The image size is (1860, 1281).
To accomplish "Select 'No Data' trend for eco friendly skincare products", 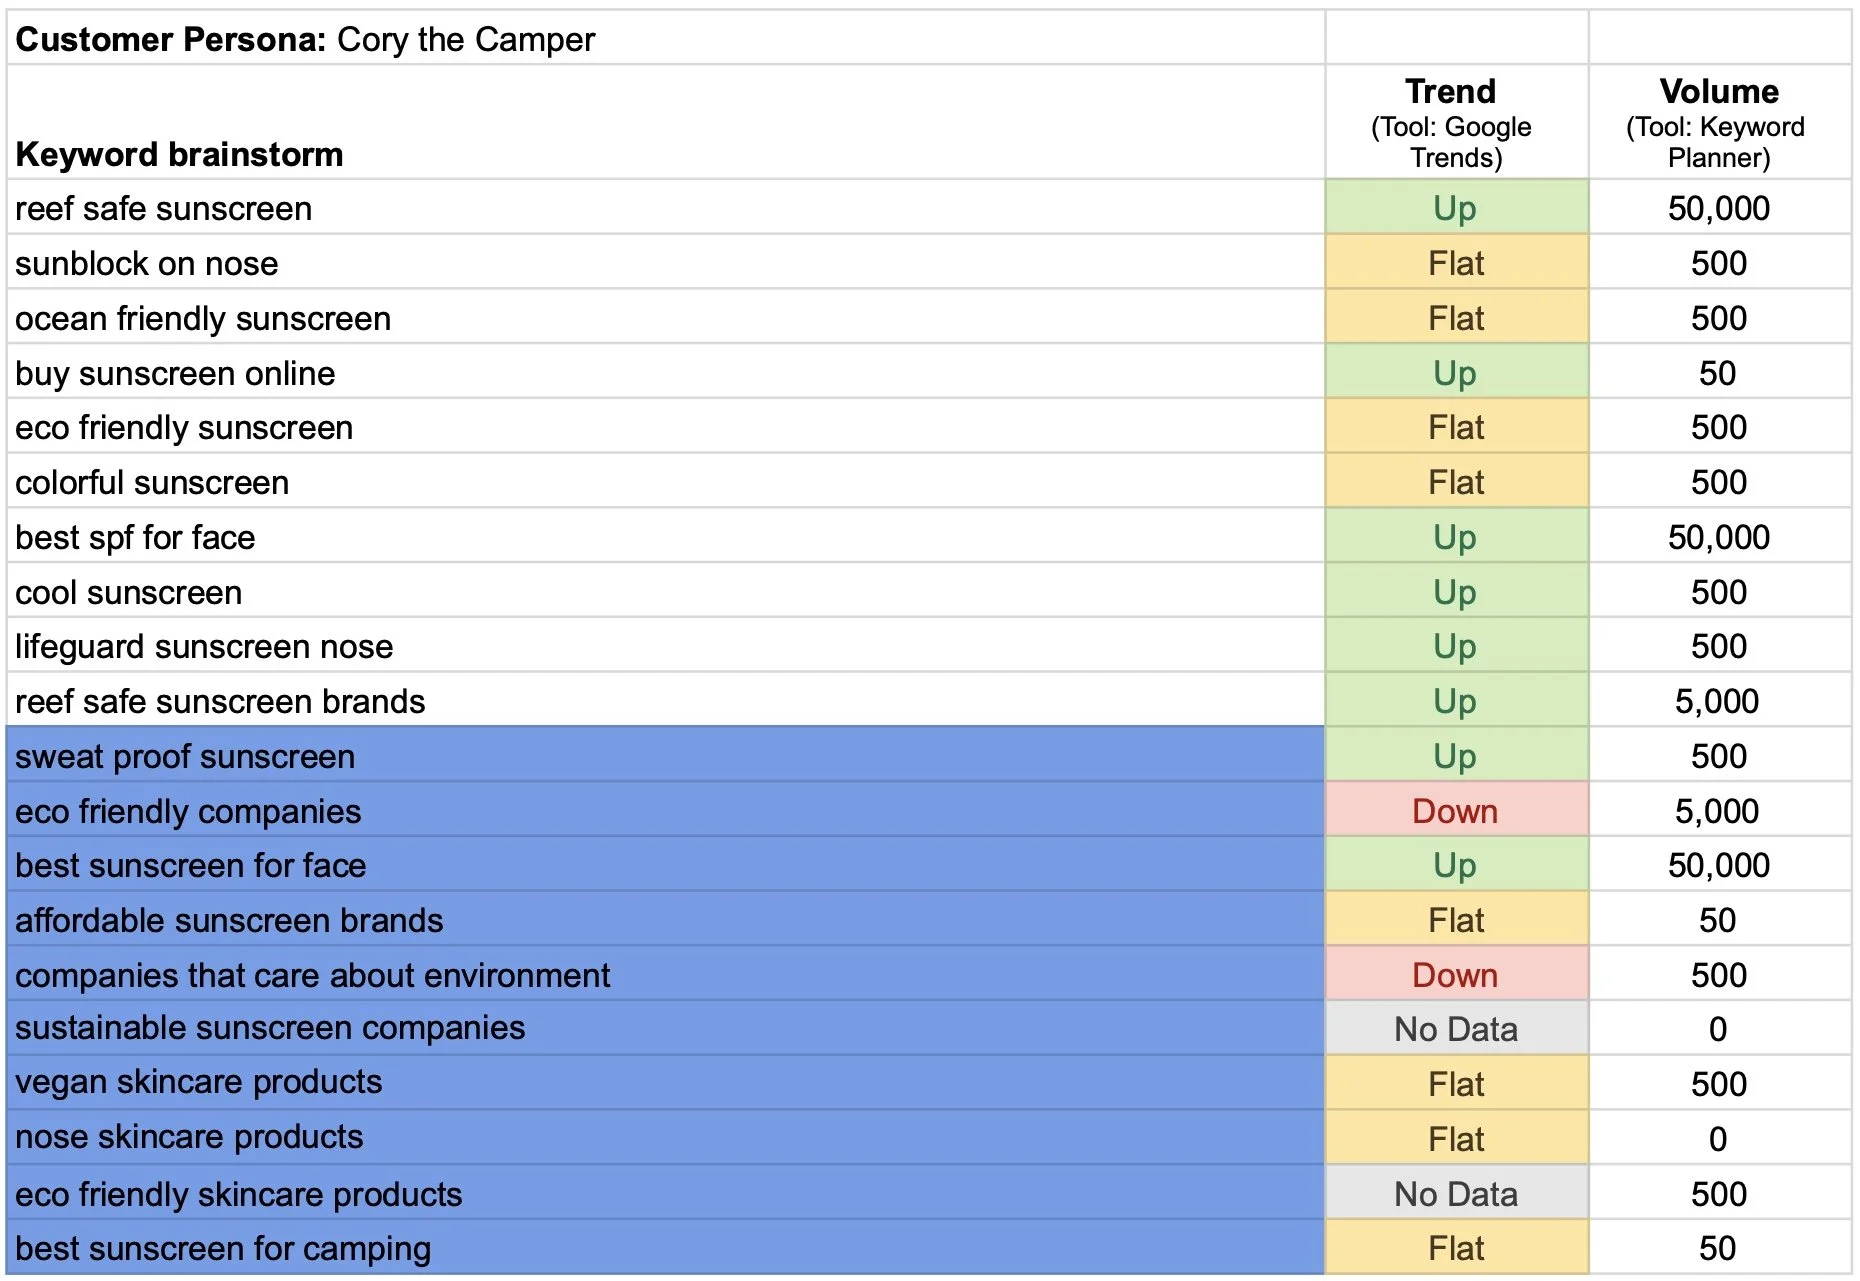I will click(1457, 1193).
